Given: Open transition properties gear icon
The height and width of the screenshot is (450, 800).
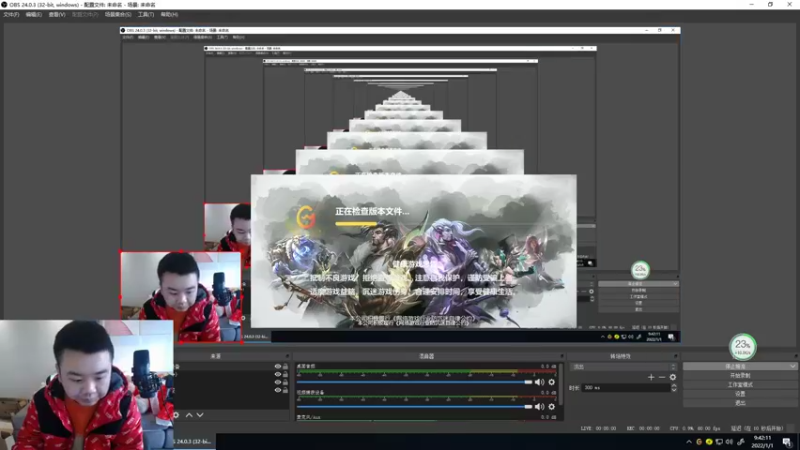Looking at the screenshot, I should [x=673, y=377].
